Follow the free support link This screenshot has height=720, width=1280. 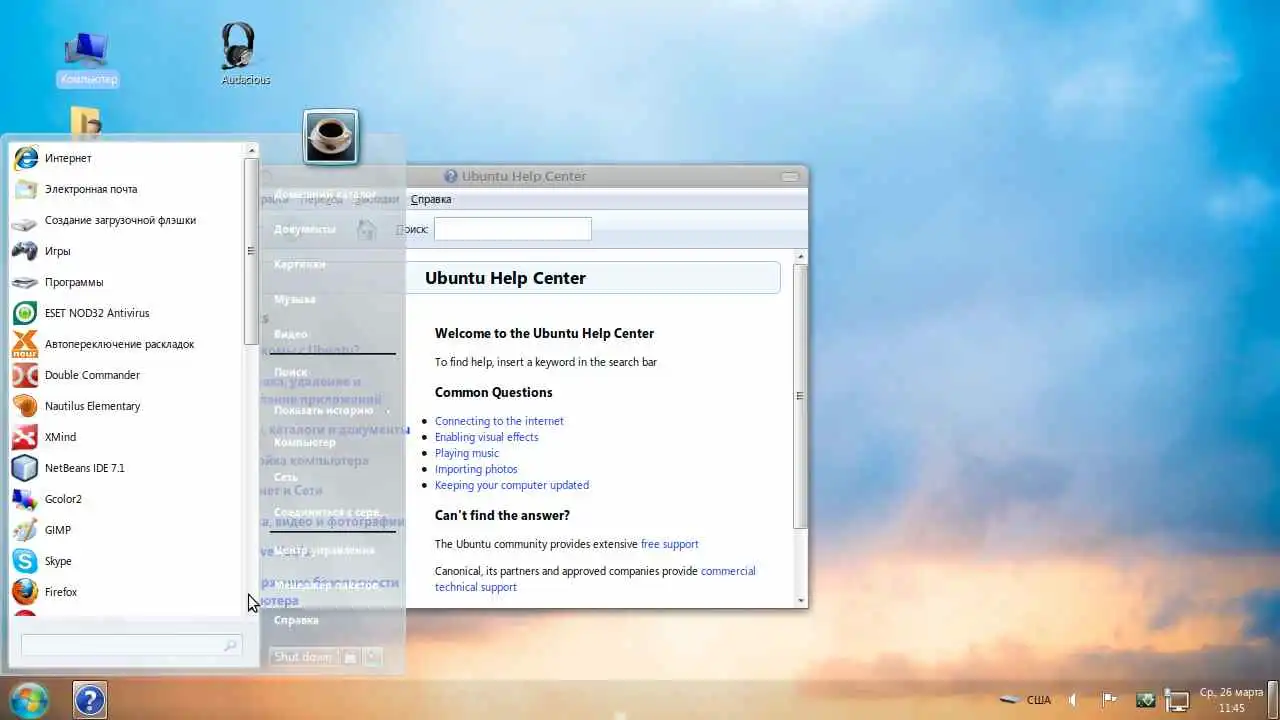coord(670,544)
